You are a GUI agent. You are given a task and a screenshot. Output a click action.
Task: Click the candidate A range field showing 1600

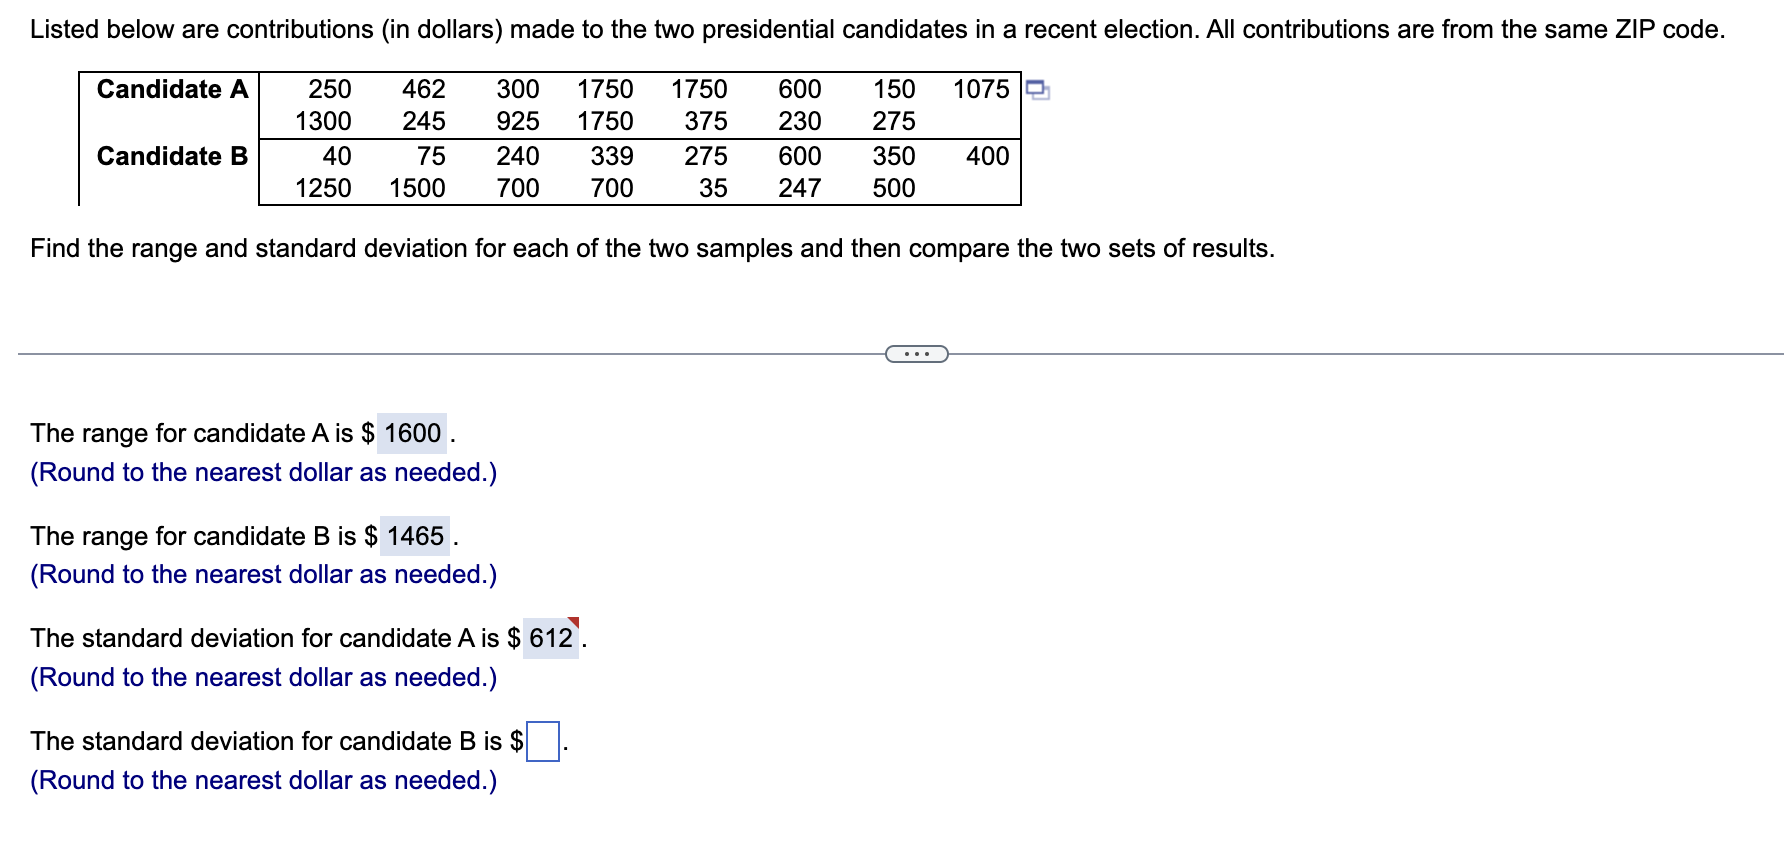pyautogui.click(x=412, y=433)
